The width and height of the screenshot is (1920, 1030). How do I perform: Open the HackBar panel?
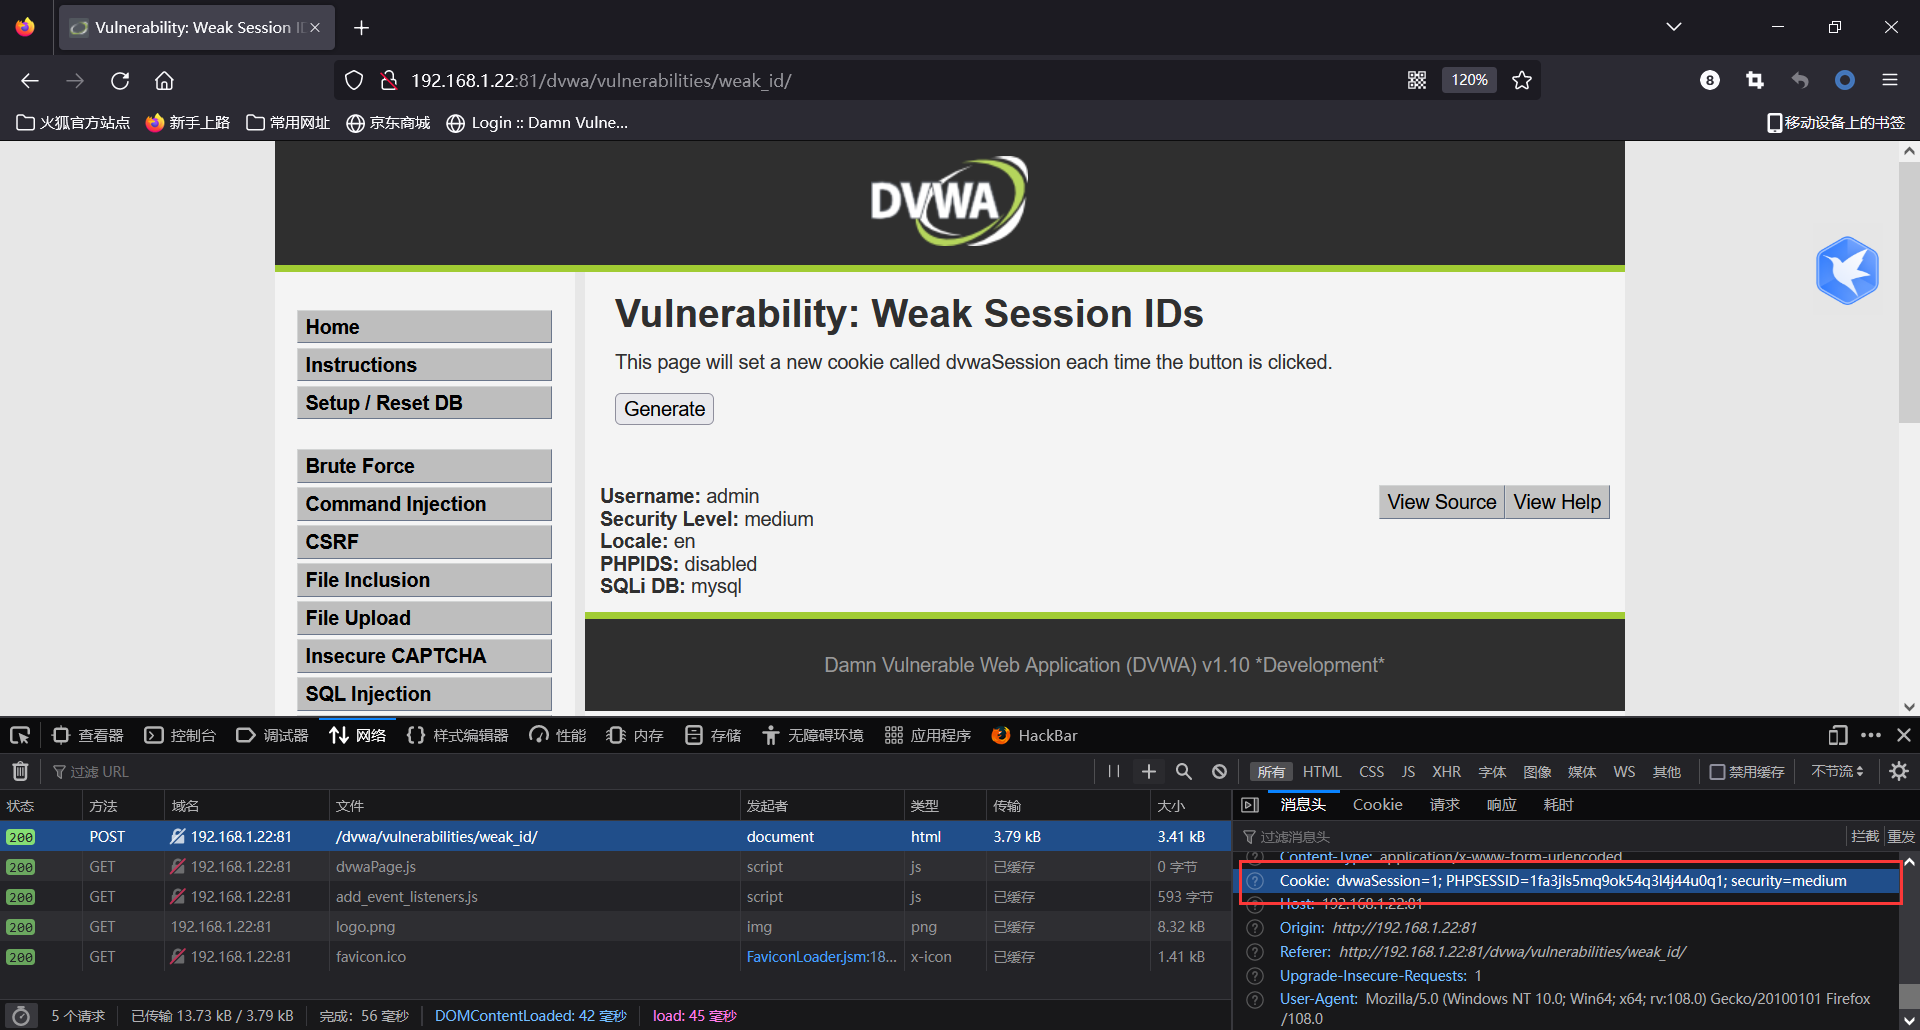tap(1034, 736)
